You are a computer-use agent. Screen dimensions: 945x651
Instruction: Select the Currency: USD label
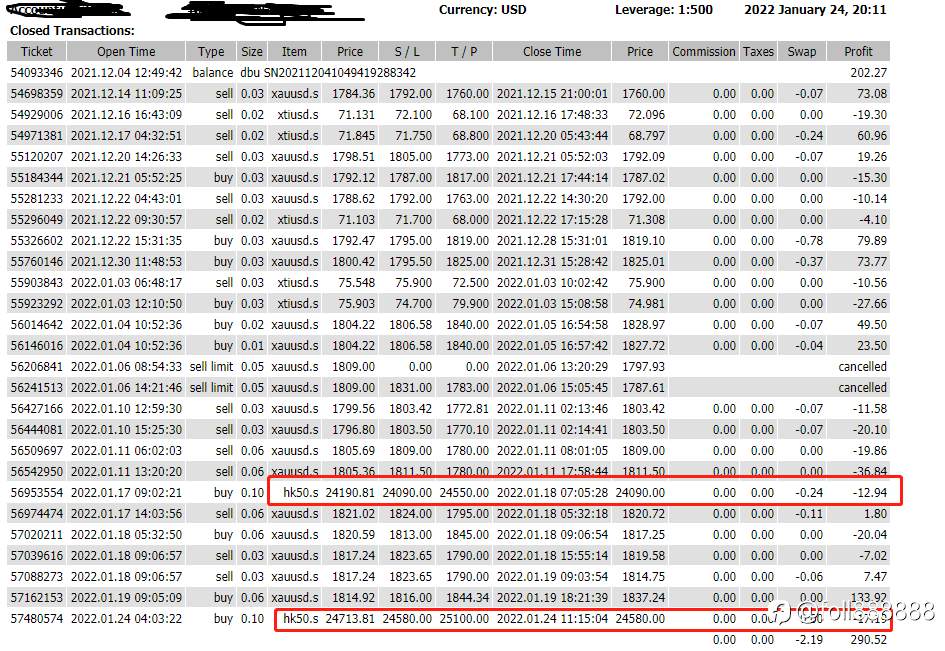click(482, 10)
